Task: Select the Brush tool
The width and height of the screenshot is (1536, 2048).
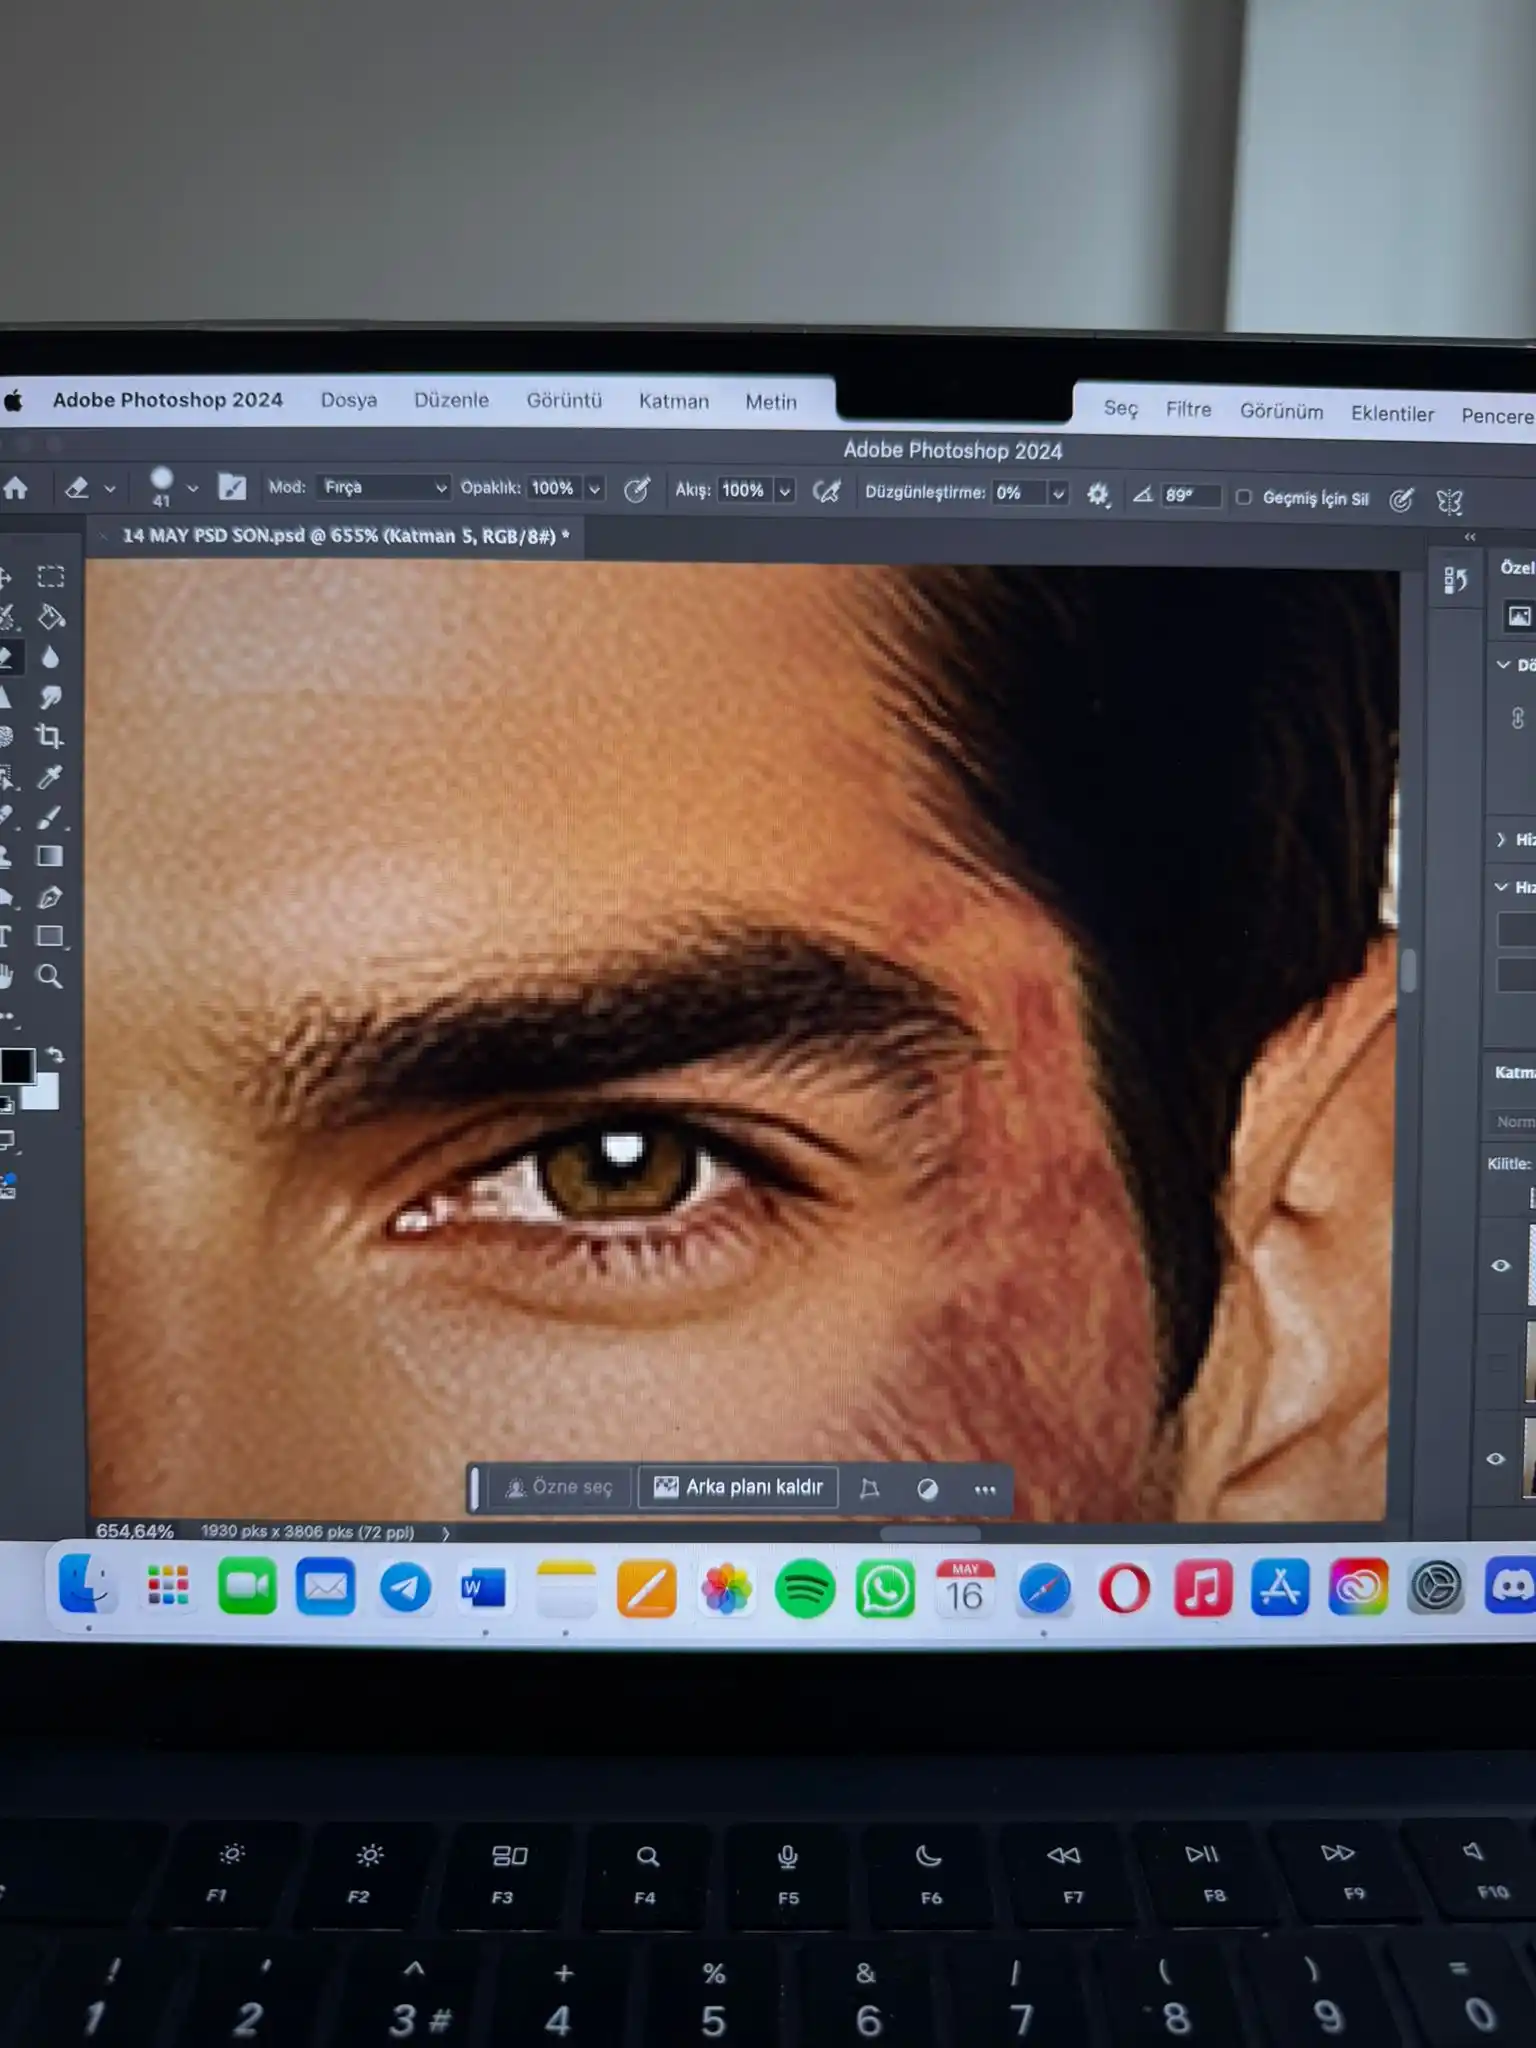Action: click(x=50, y=817)
